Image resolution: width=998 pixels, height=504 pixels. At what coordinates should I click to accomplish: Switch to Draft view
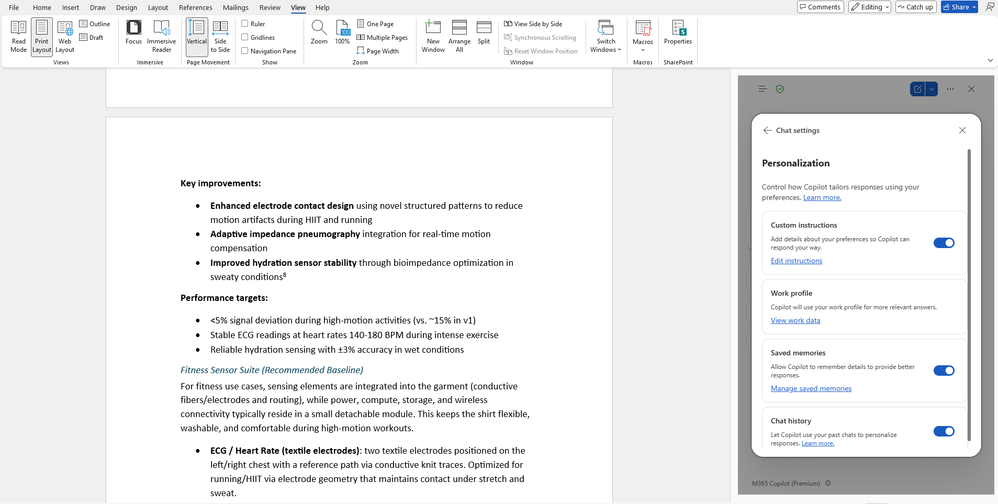click(92, 38)
